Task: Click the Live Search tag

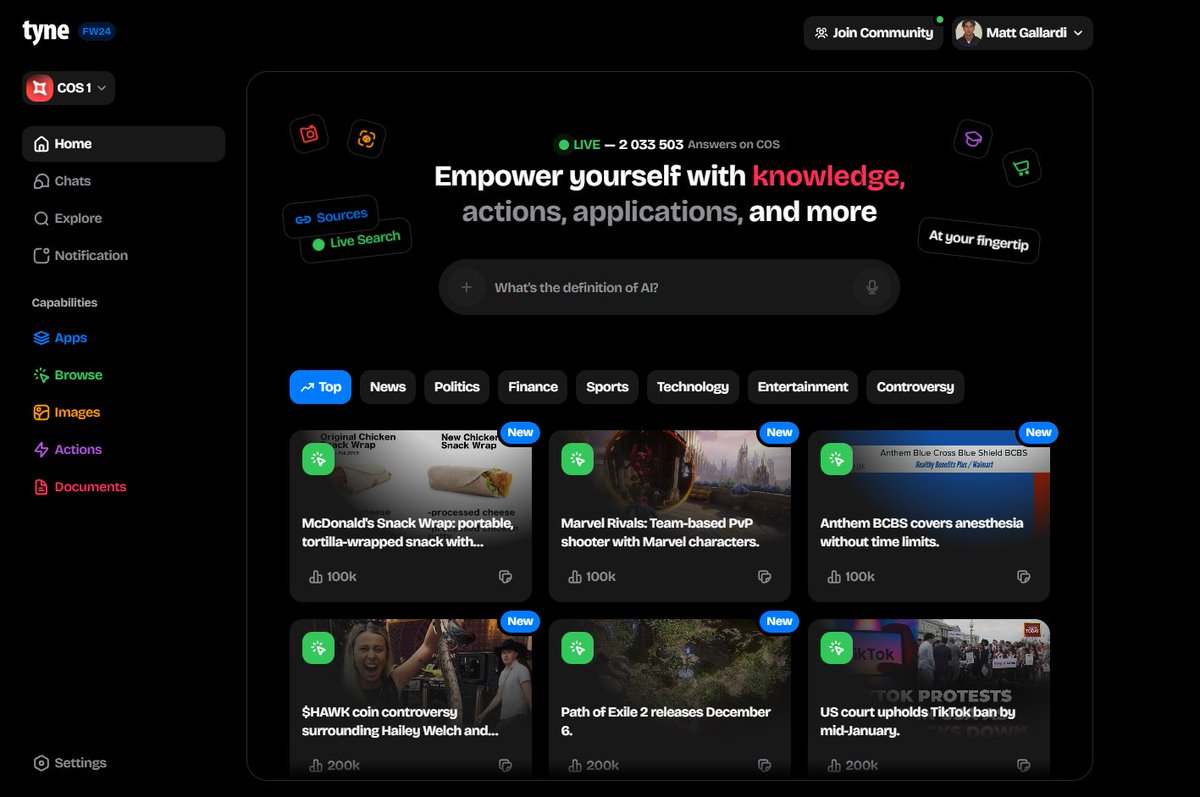Action: [x=356, y=240]
